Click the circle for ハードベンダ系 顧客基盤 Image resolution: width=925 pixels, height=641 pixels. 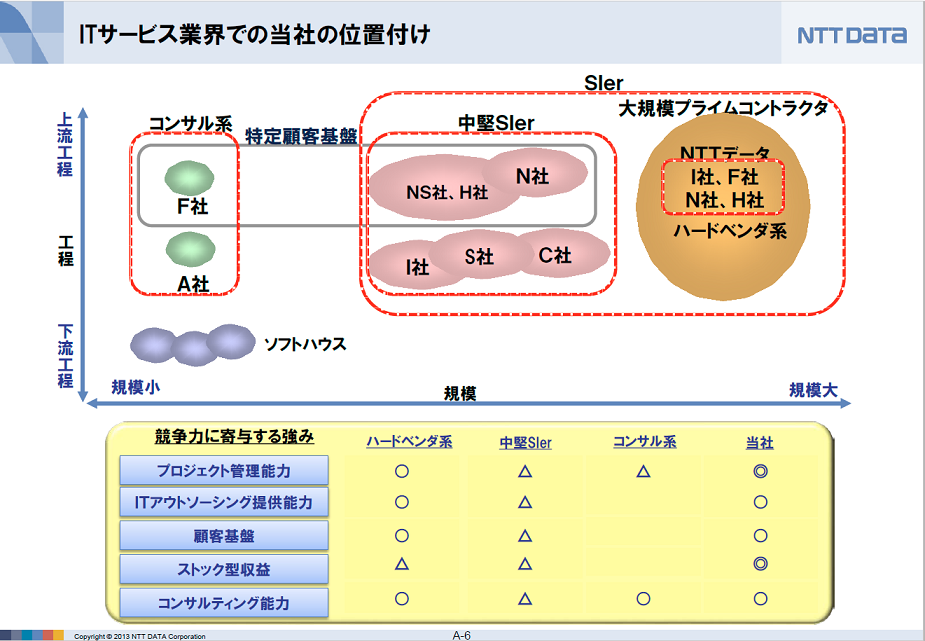click(x=402, y=535)
